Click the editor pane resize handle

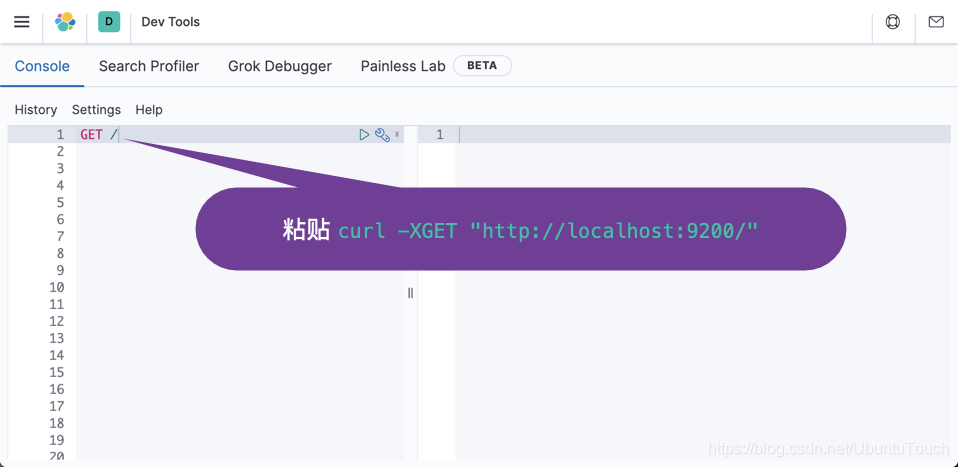click(411, 293)
